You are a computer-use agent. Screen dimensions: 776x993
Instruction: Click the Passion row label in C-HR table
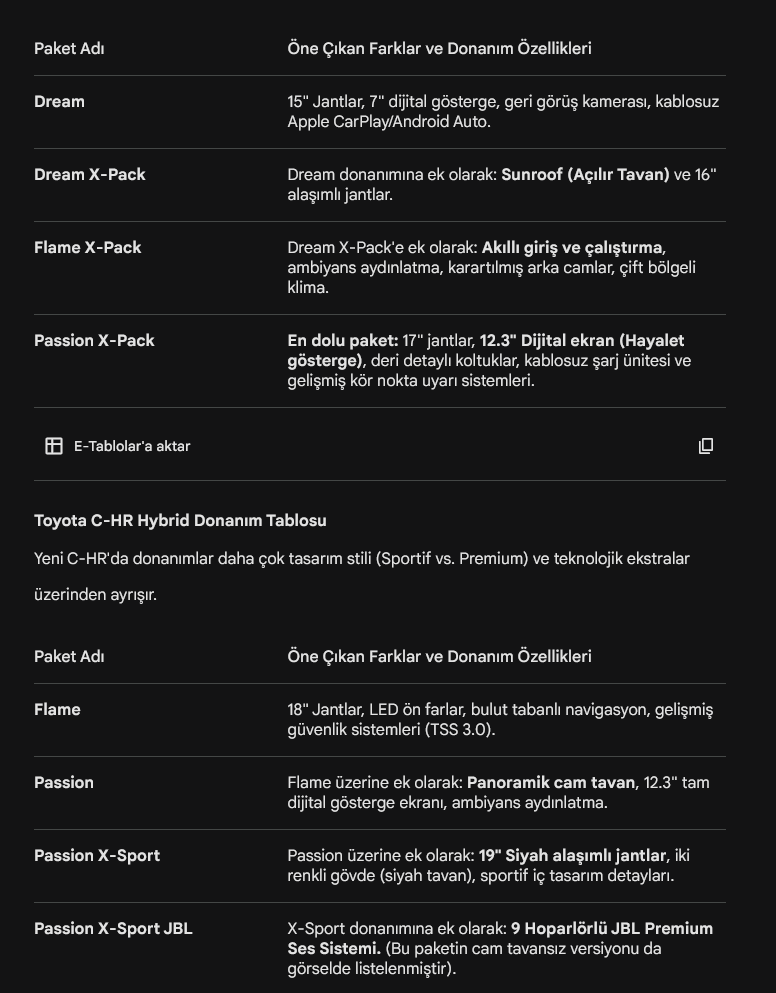pos(64,783)
